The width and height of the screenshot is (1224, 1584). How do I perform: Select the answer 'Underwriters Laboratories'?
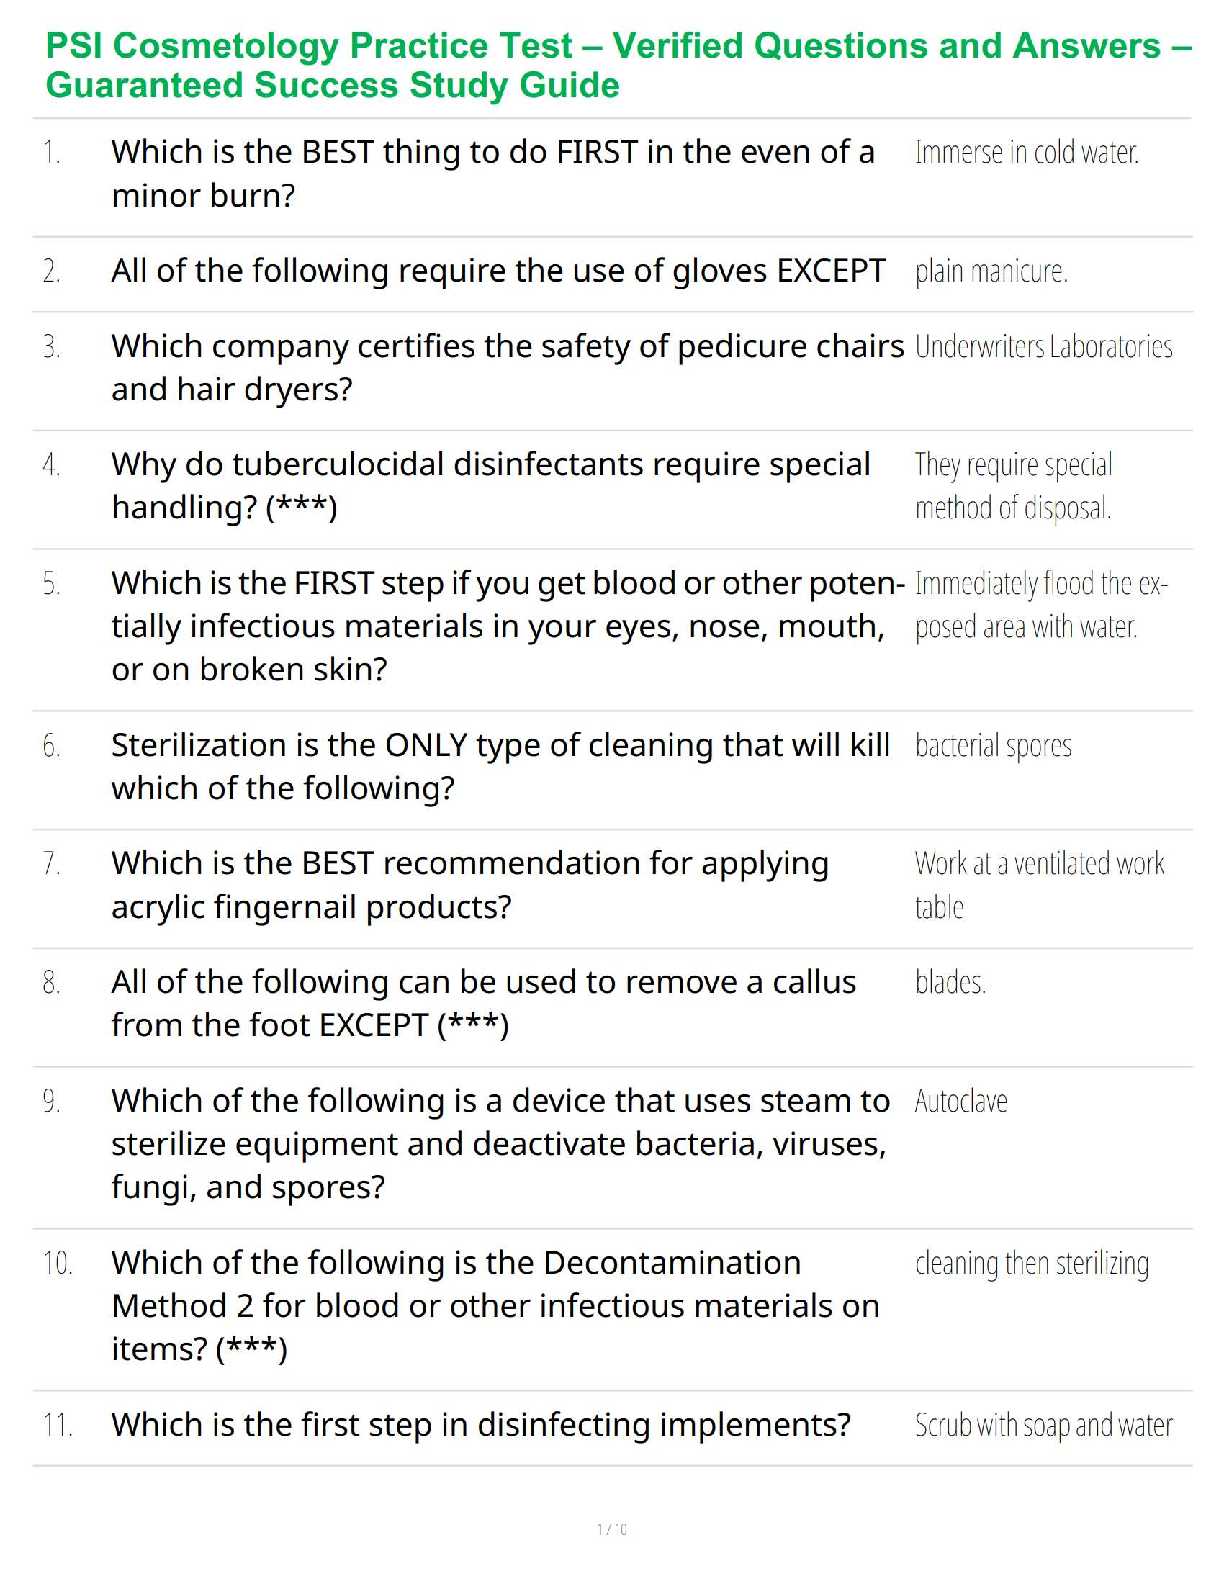tap(1043, 347)
